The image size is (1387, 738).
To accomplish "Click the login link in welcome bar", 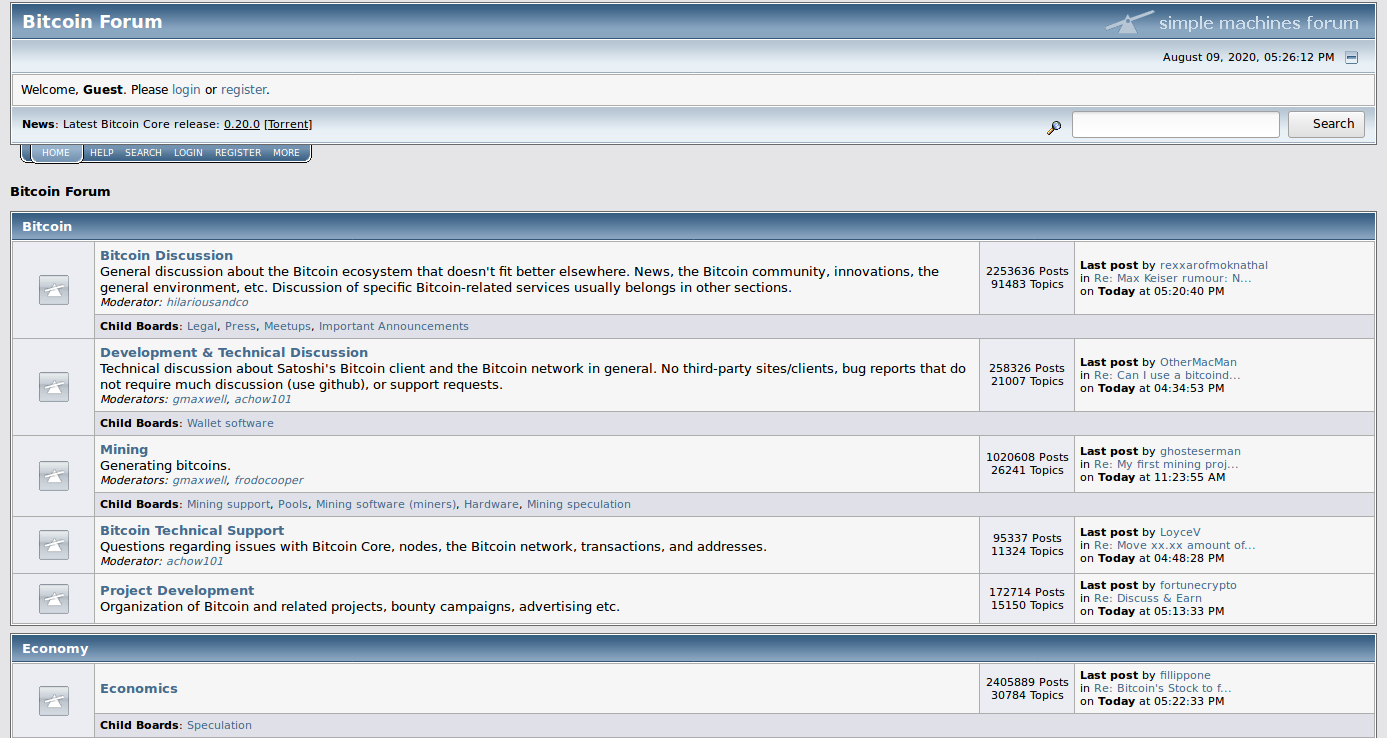I will point(186,90).
